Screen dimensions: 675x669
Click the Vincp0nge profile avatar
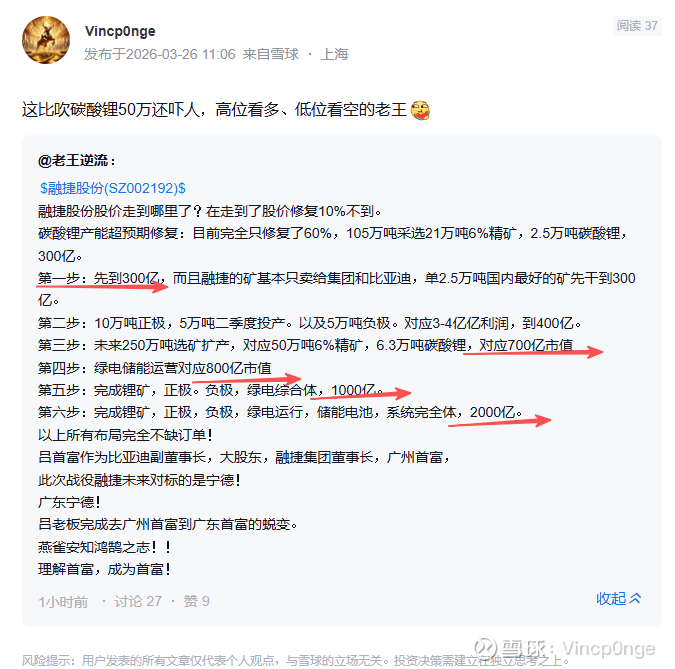coord(46,40)
